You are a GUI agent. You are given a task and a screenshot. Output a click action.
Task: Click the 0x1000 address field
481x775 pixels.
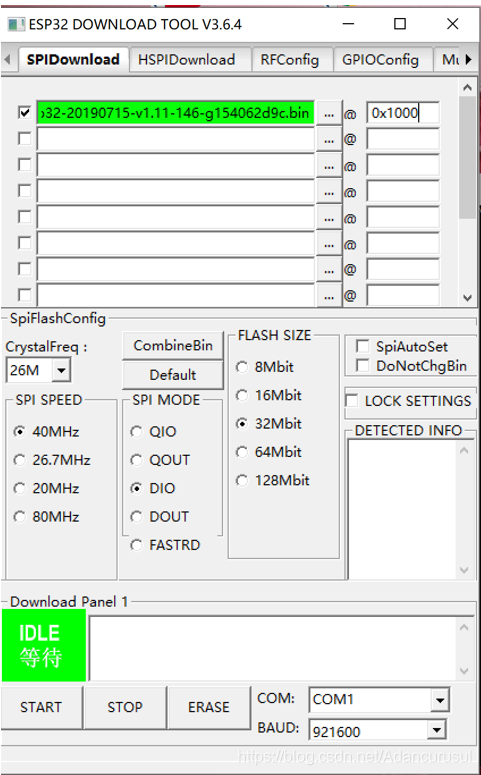coord(403,113)
